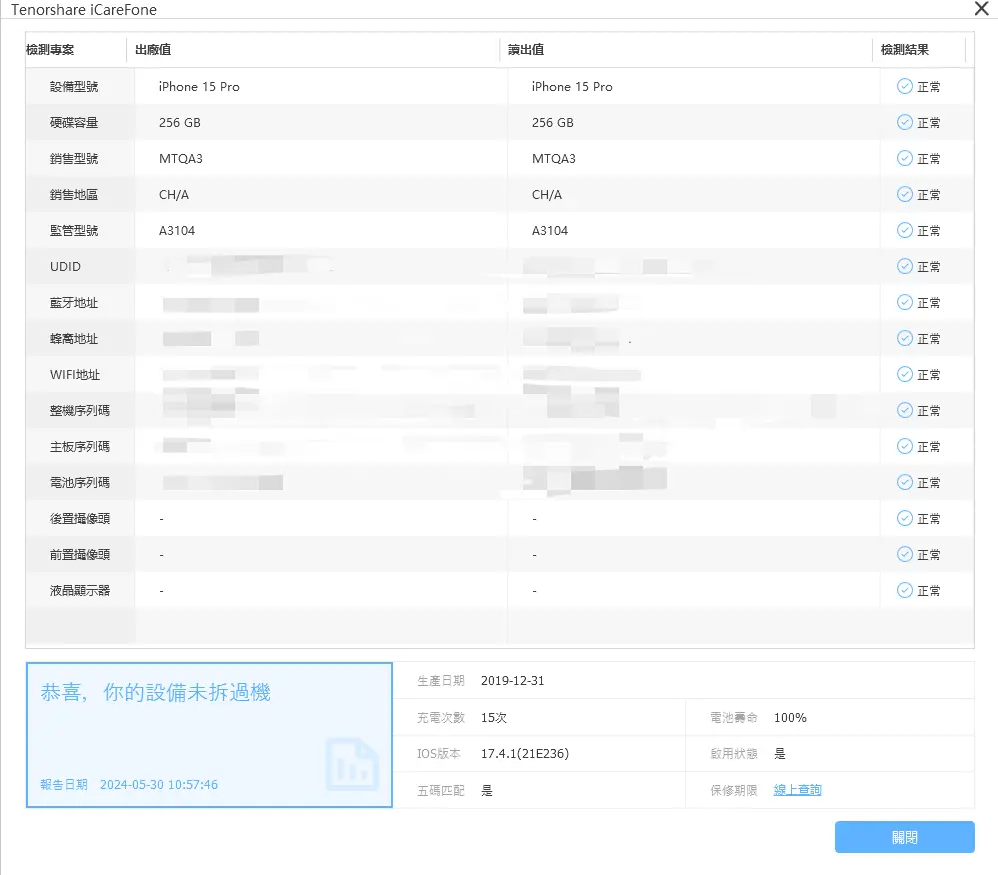The width and height of the screenshot is (998, 875).
Task: Click the checkmark icon in 主板序列碼 row
Action: [x=904, y=446]
